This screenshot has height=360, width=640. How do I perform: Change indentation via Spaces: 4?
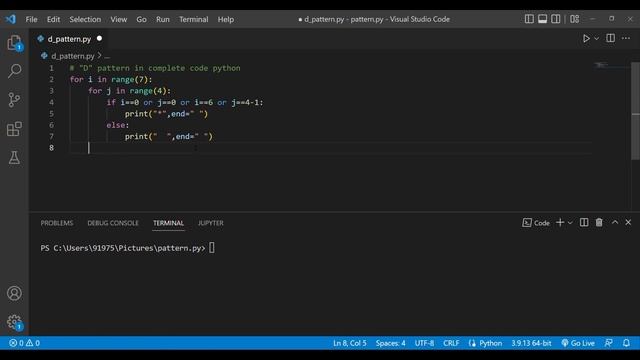click(x=391, y=343)
